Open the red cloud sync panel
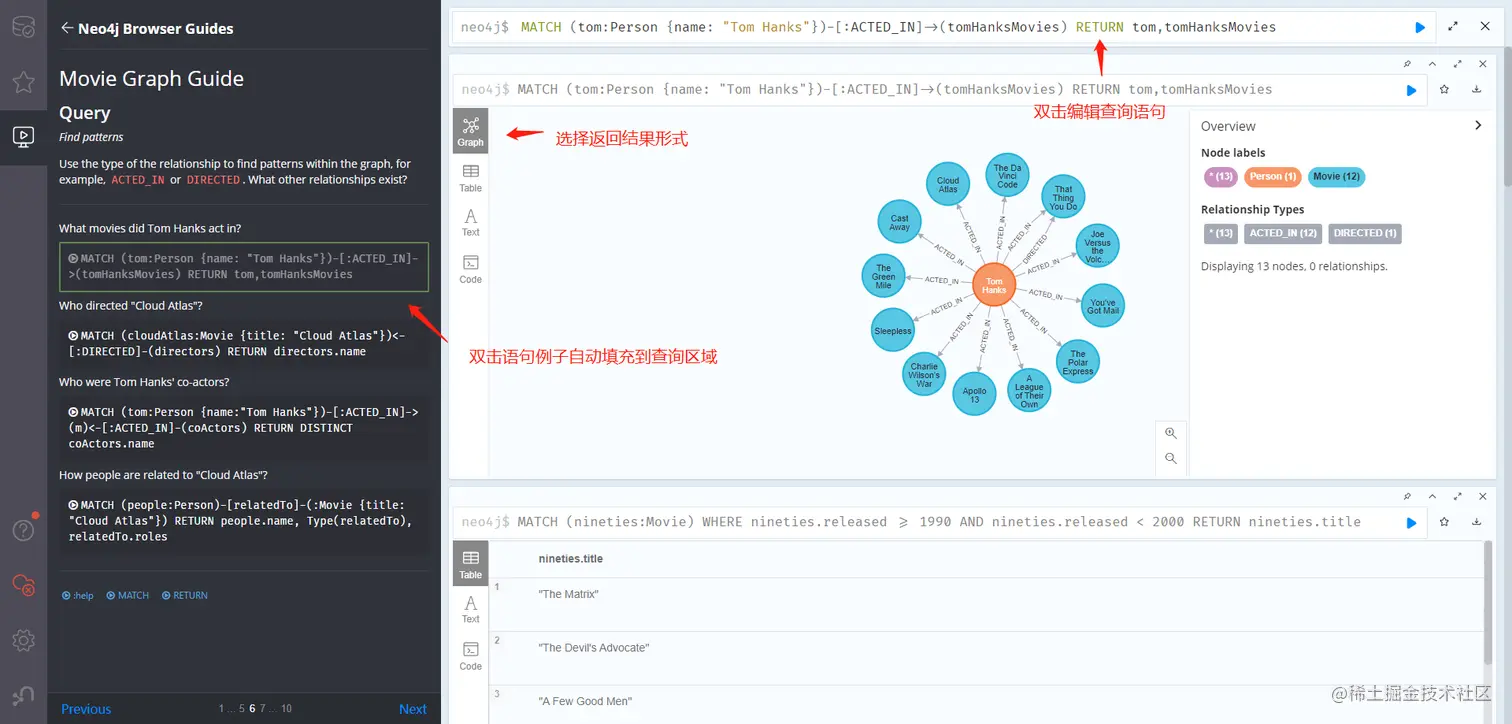Viewport: 1512px width, 724px height. pos(23,585)
